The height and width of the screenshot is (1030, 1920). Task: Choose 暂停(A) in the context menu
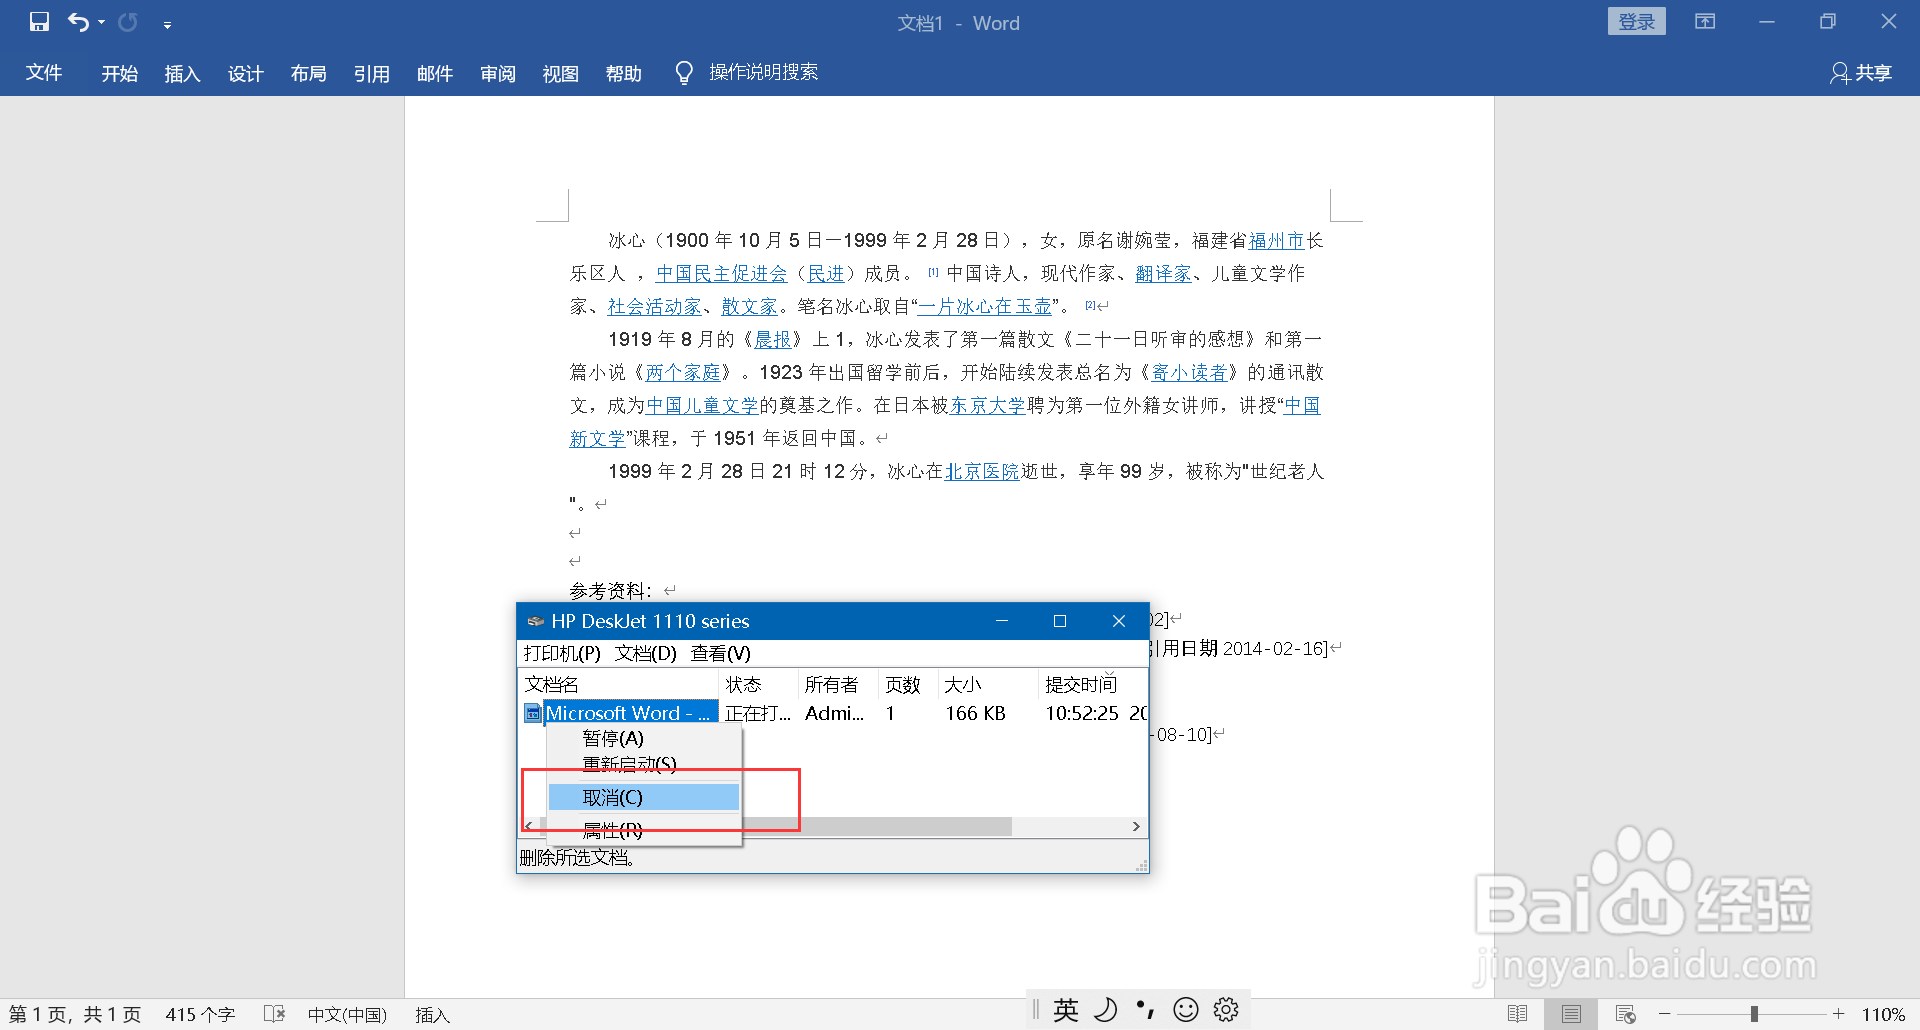[x=644, y=738]
